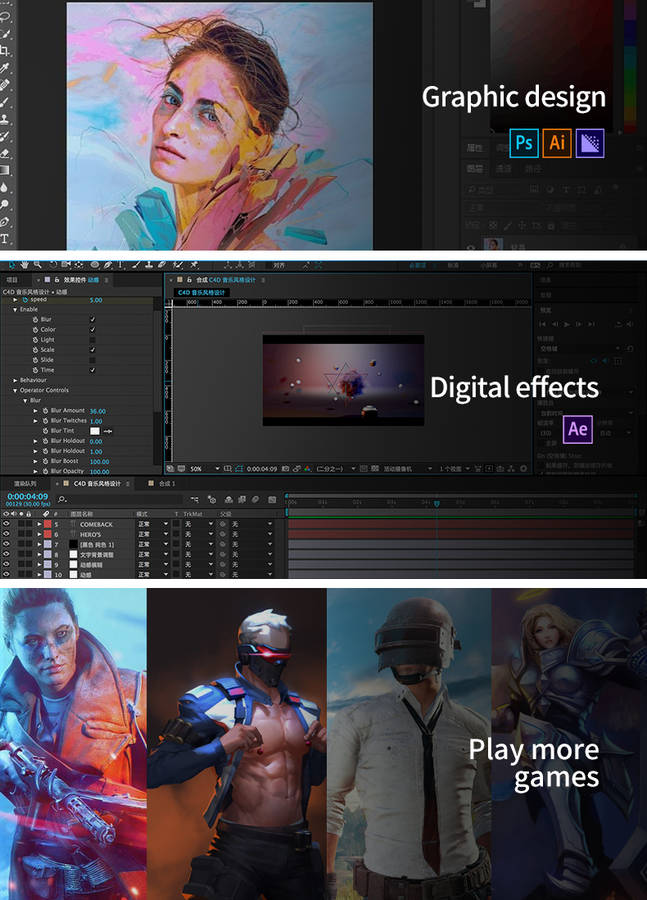Viewport: 647px width, 900px height.
Task: Click the Blur Tint white color swatch
Action: (x=95, y=431)
